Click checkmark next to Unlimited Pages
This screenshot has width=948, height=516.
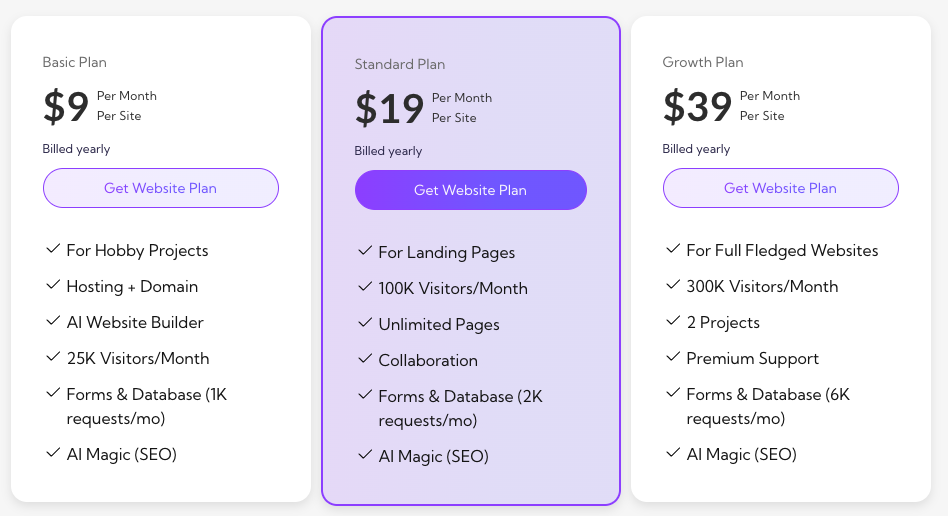(365, 324)
